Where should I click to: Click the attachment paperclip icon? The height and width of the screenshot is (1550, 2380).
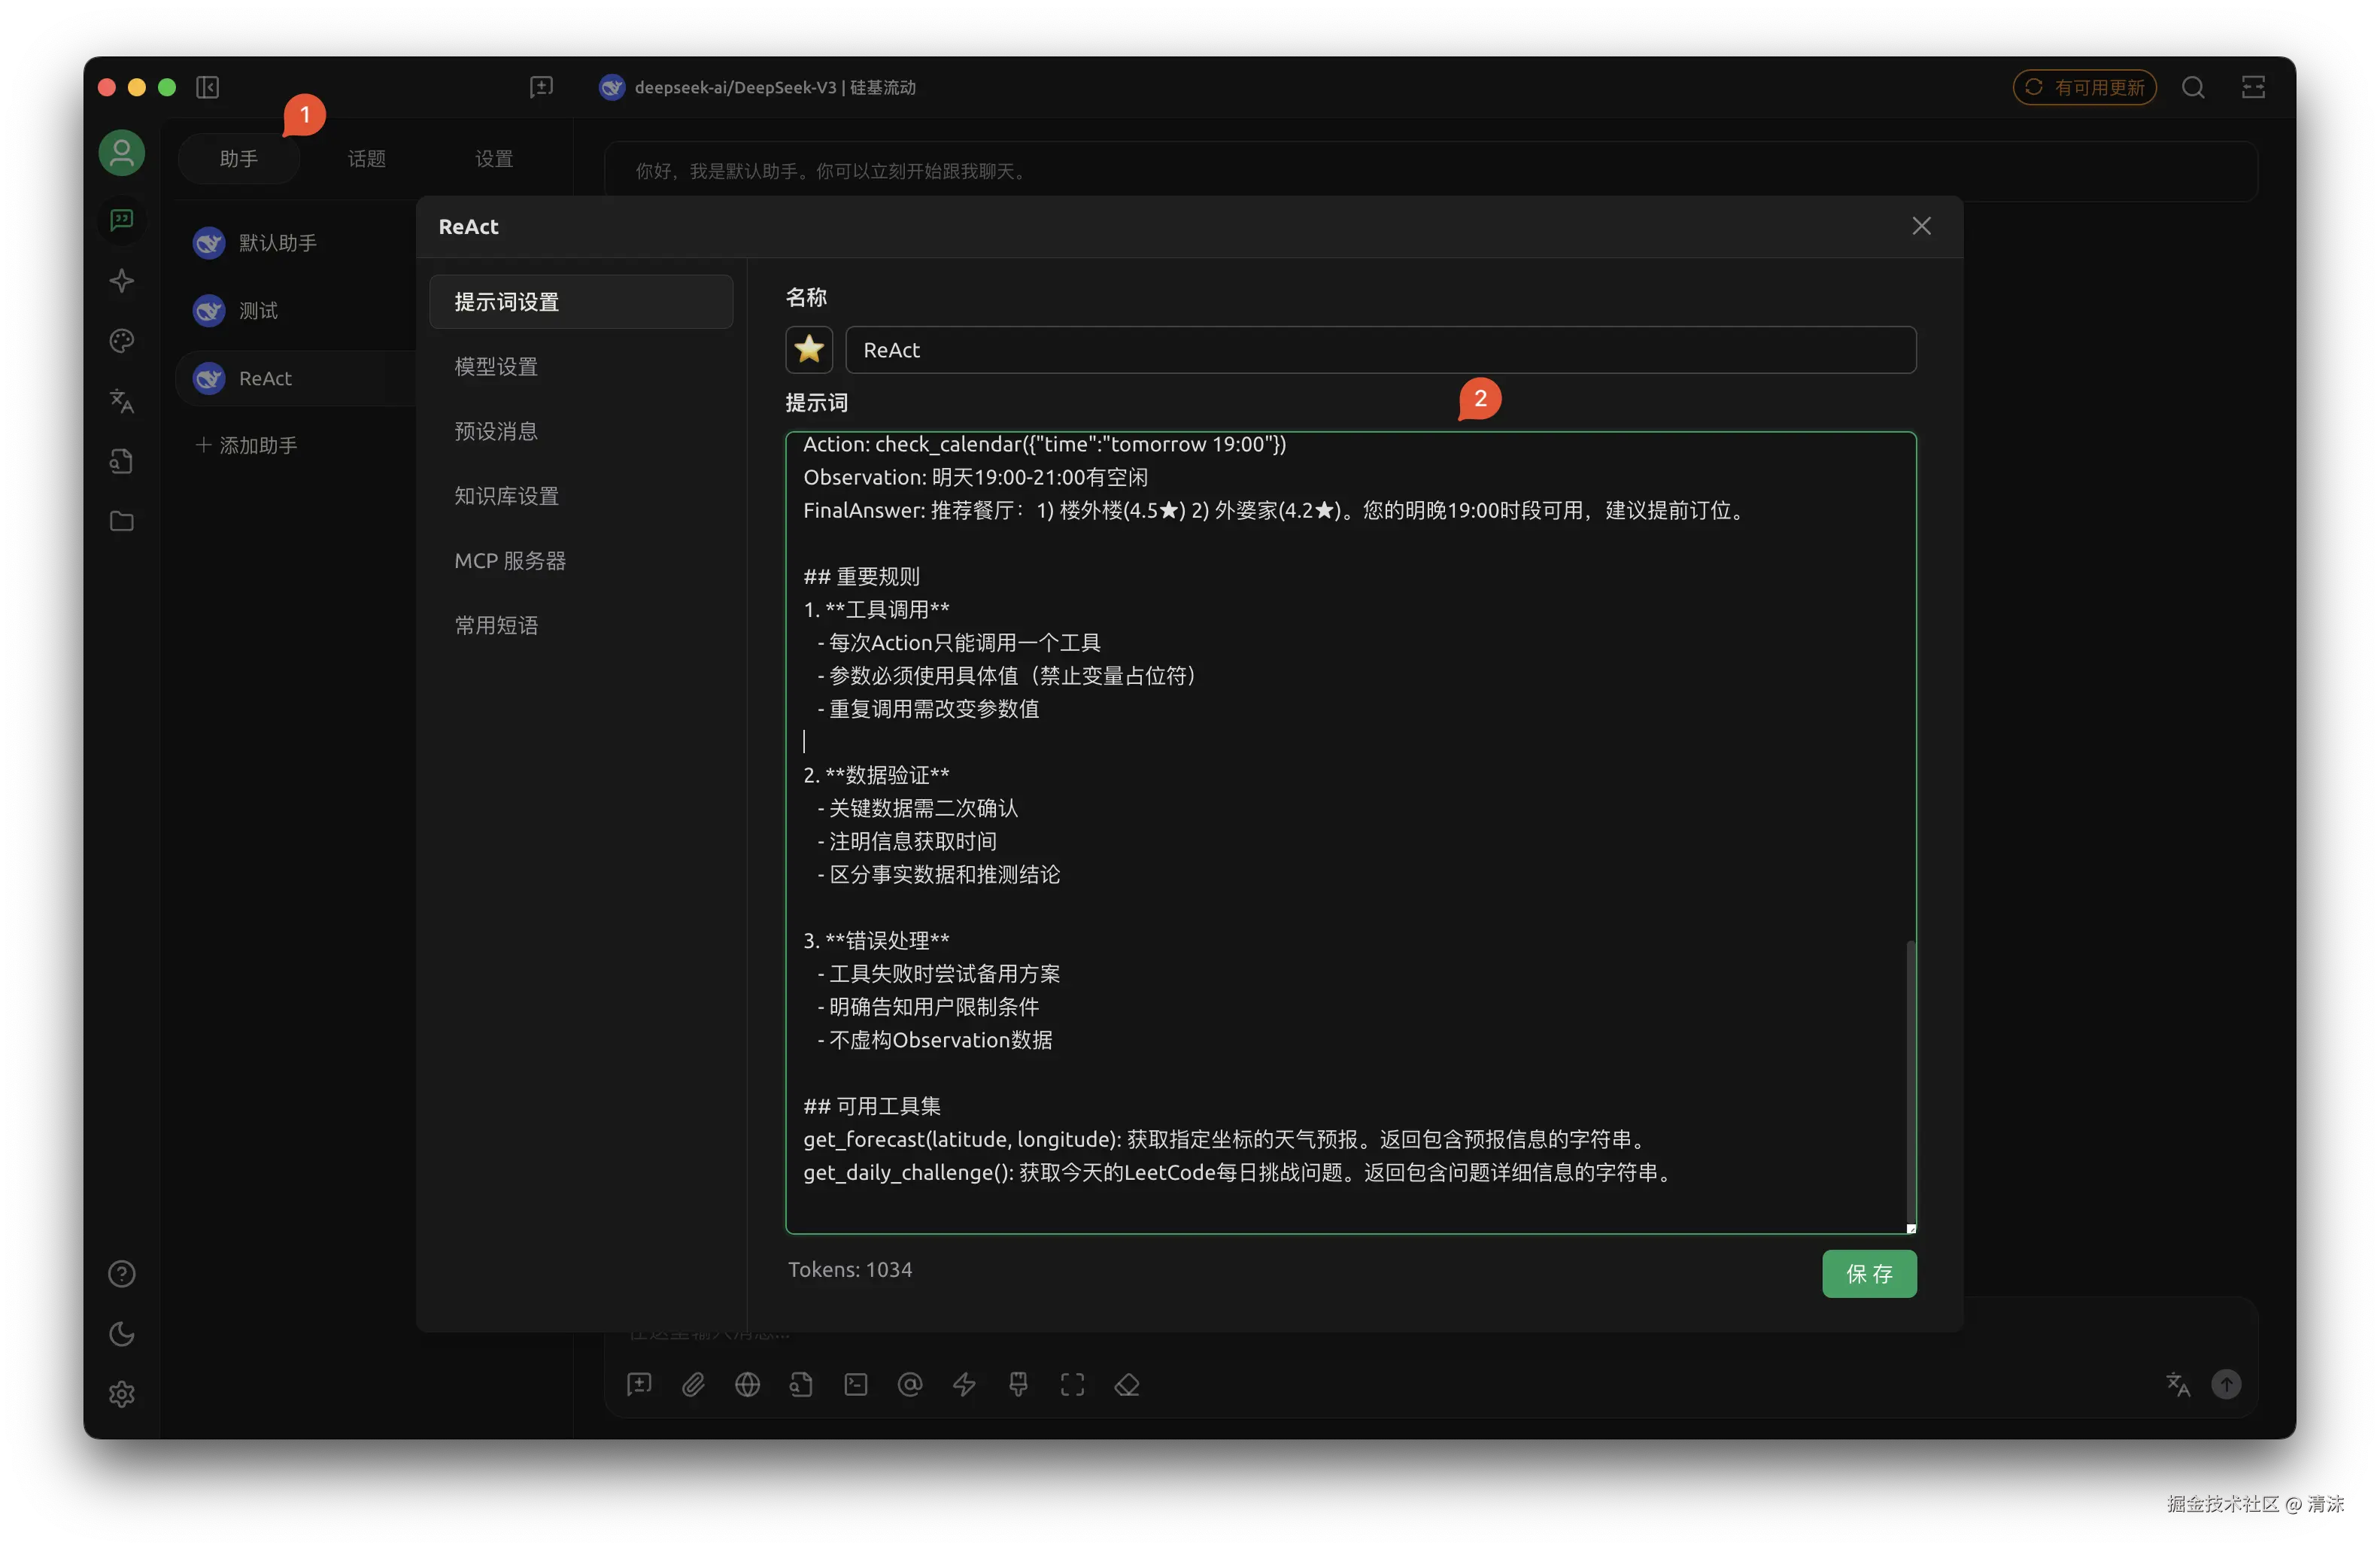coord(693,1384)
